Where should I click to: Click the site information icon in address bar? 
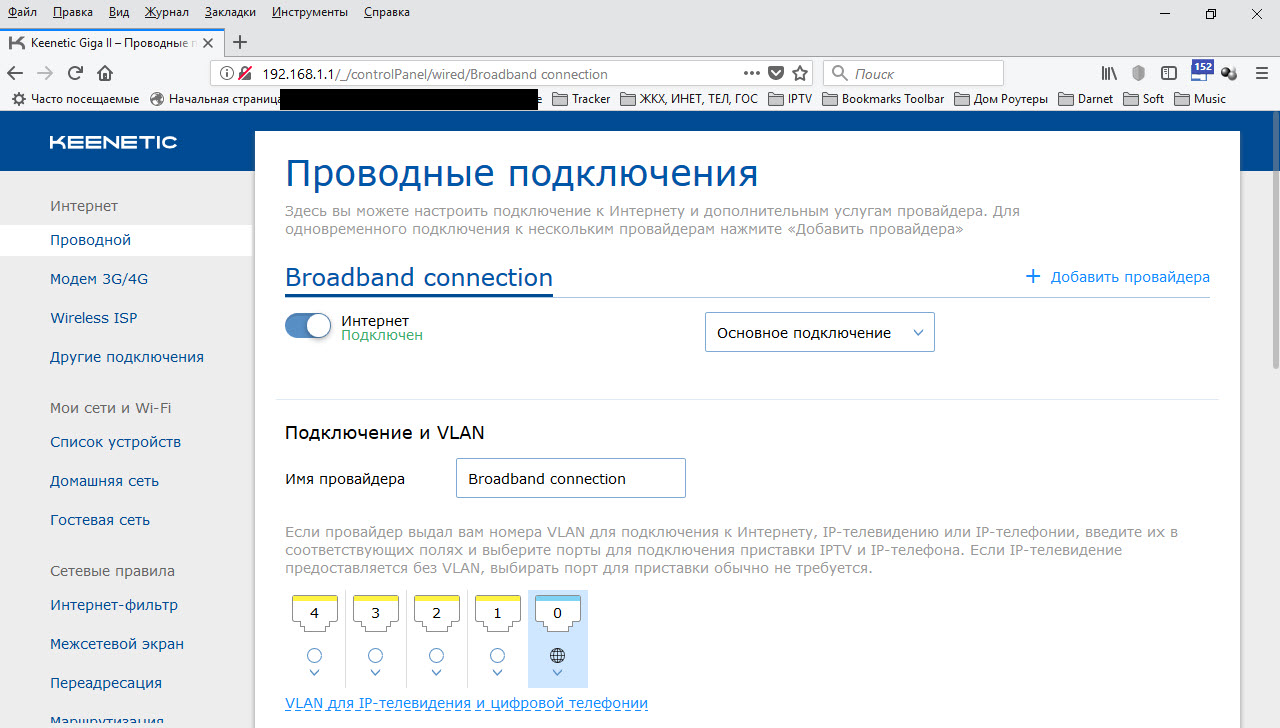click(x=226, y=73)
